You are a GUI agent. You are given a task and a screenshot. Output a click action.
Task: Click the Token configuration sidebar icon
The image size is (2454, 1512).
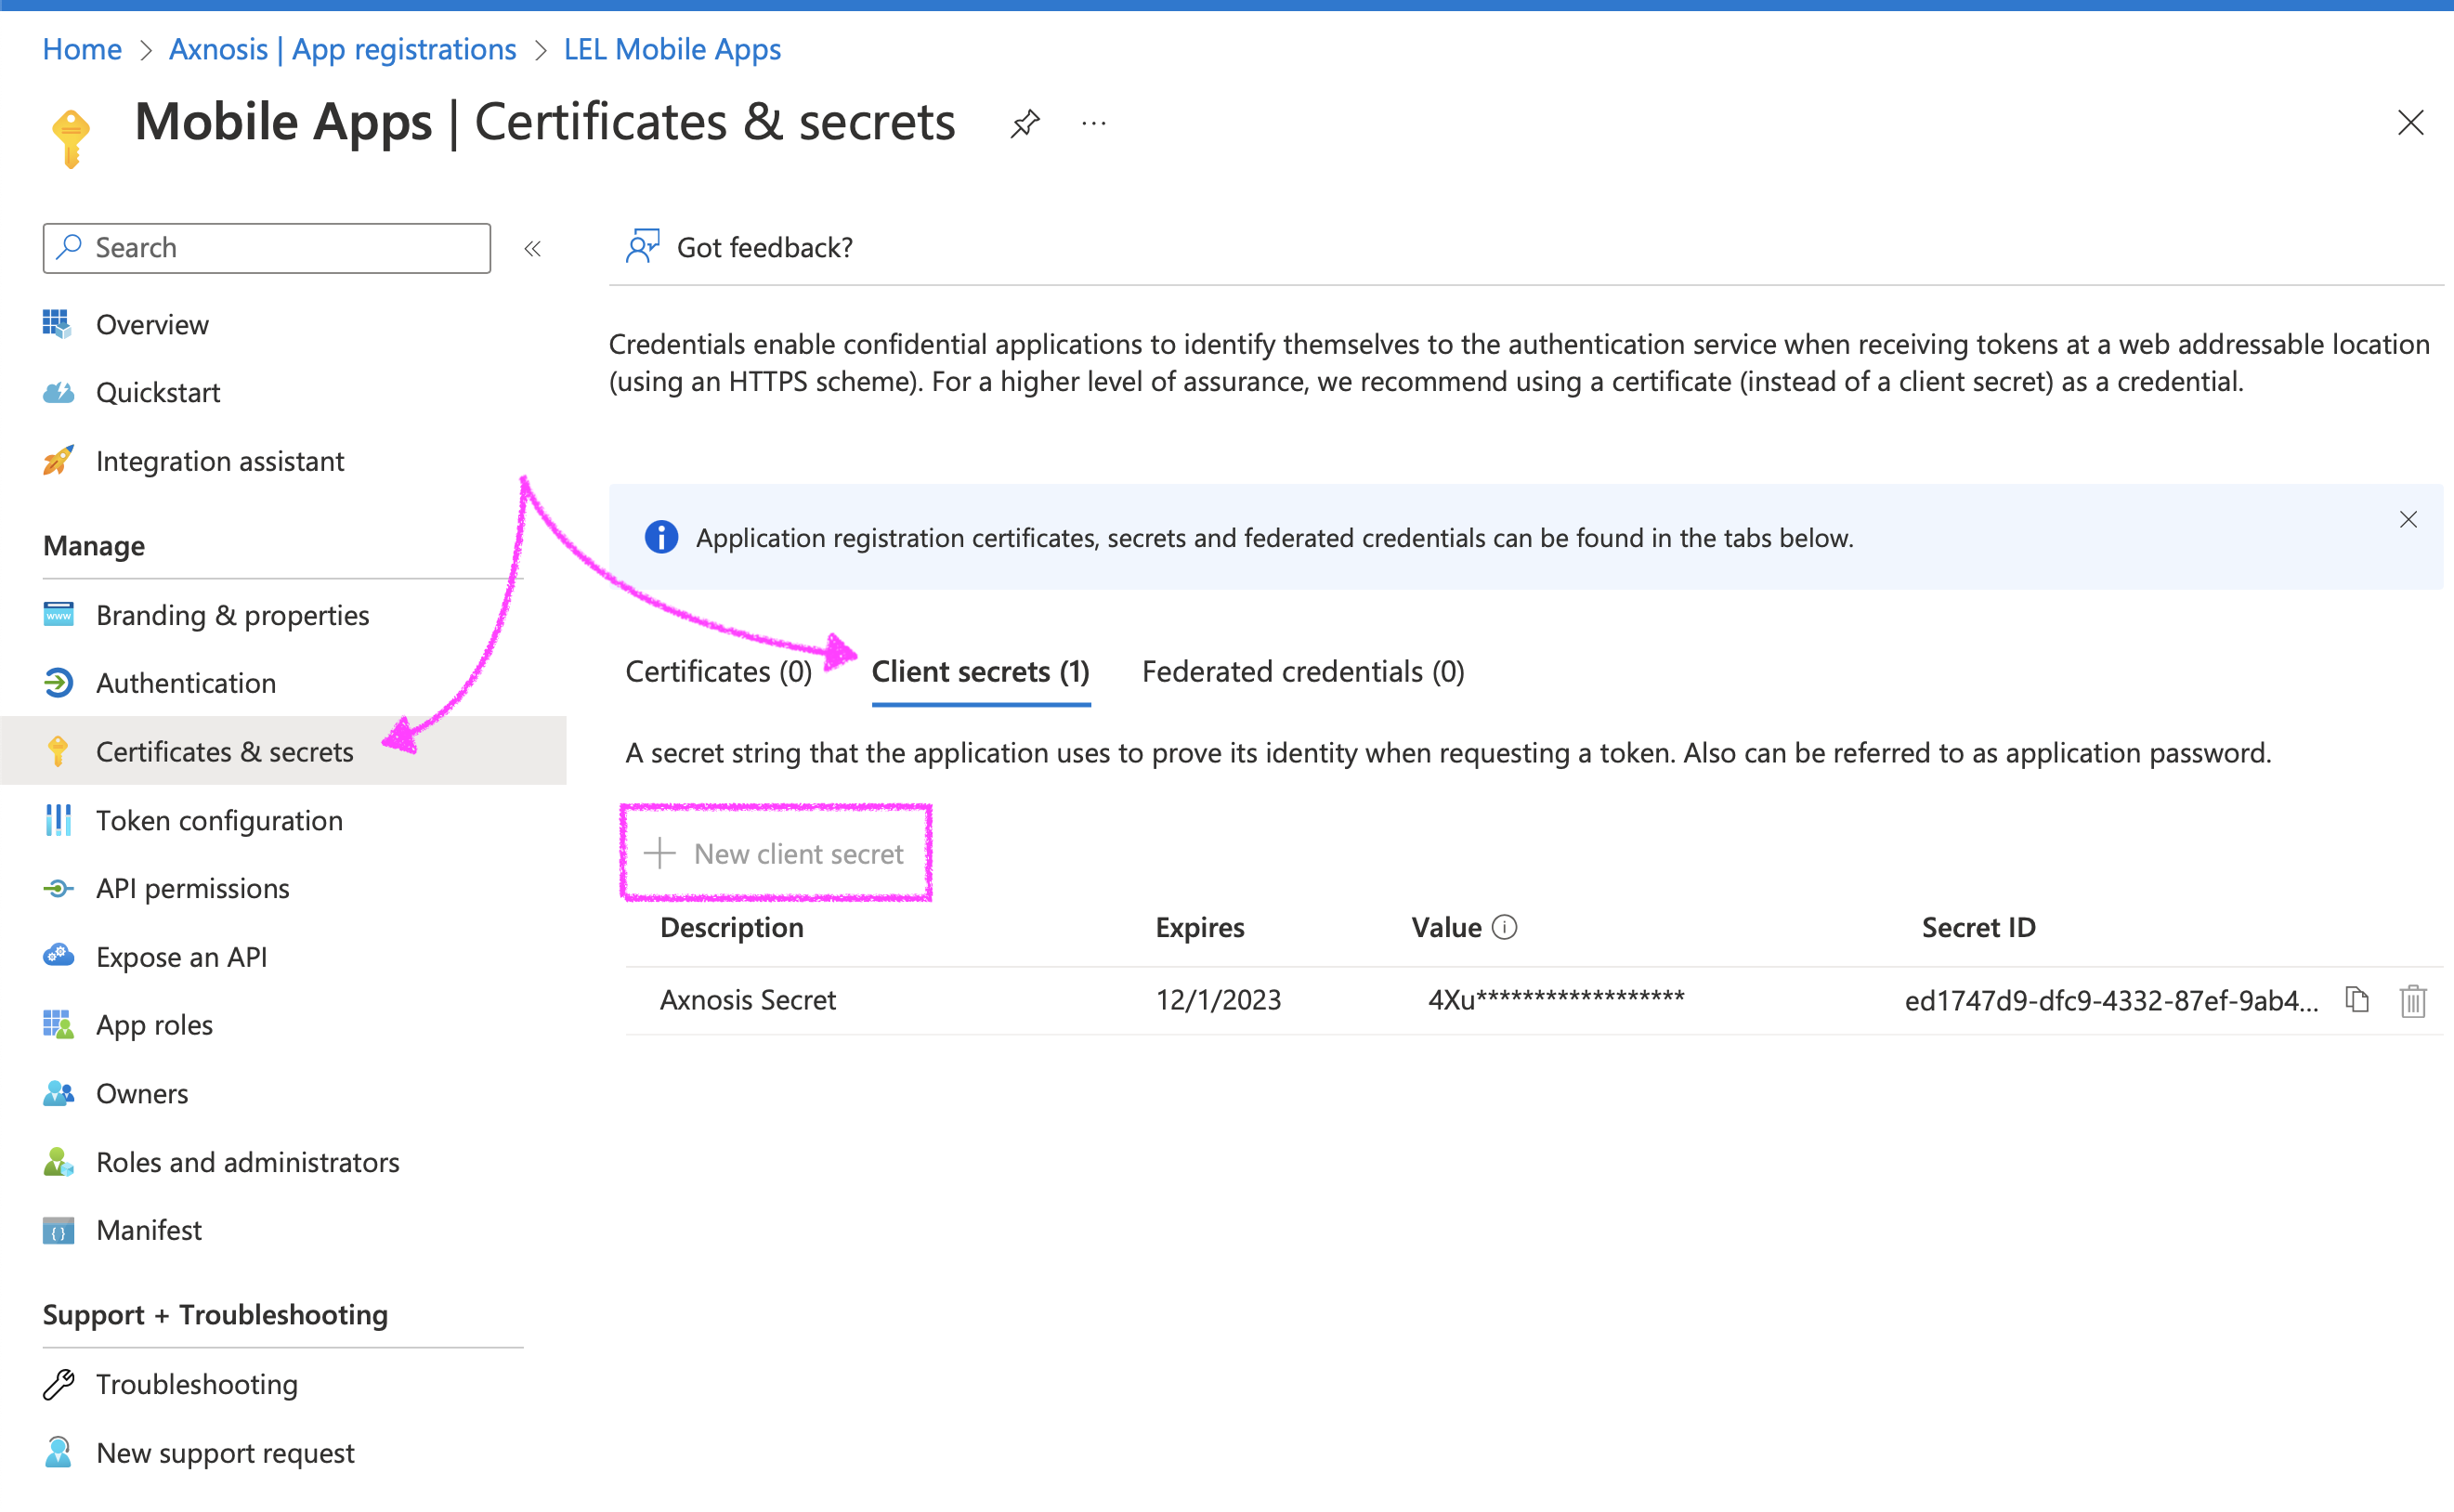click(58, 820)
